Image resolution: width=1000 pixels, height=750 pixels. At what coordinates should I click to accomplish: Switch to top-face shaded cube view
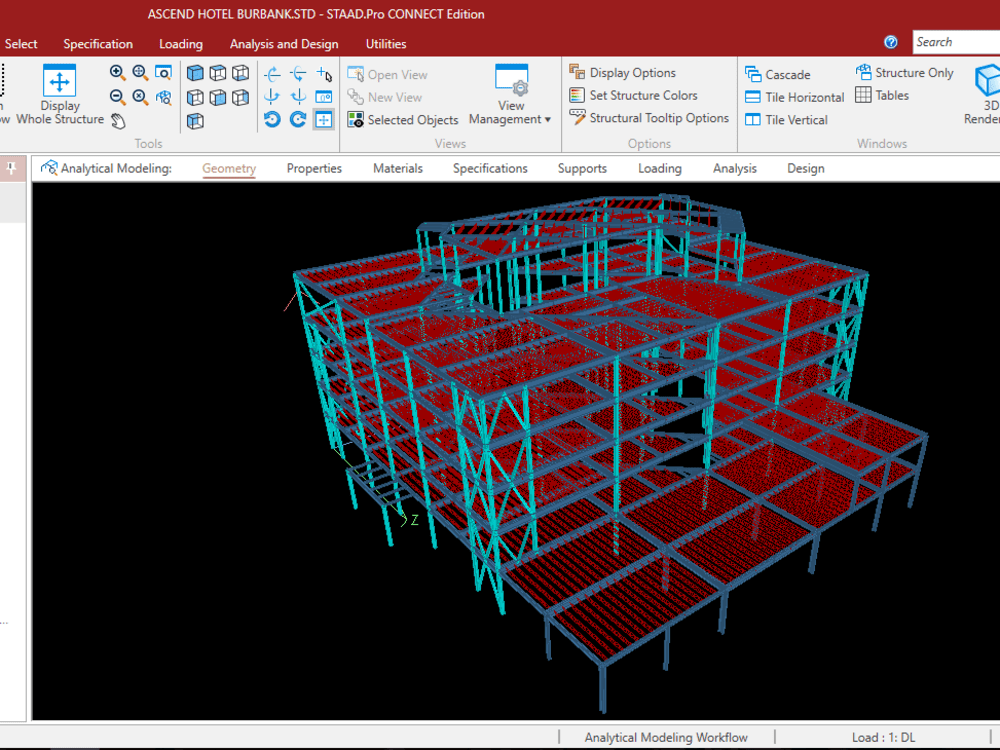click(218, 73)
